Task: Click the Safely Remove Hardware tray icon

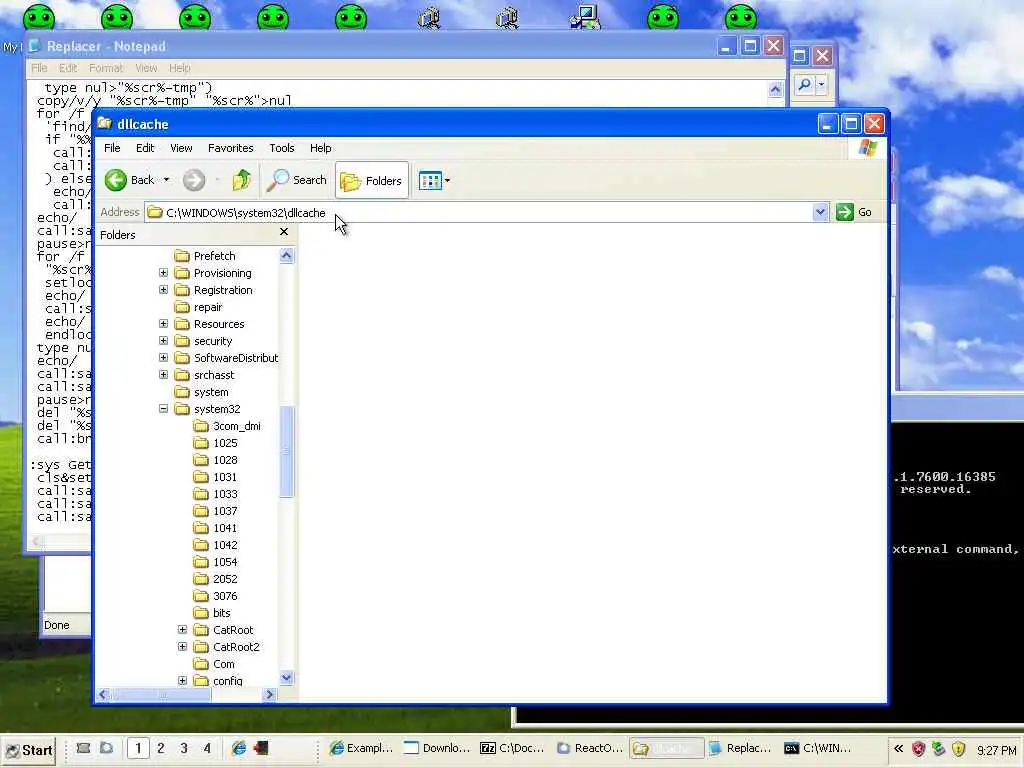Action: 938,749
